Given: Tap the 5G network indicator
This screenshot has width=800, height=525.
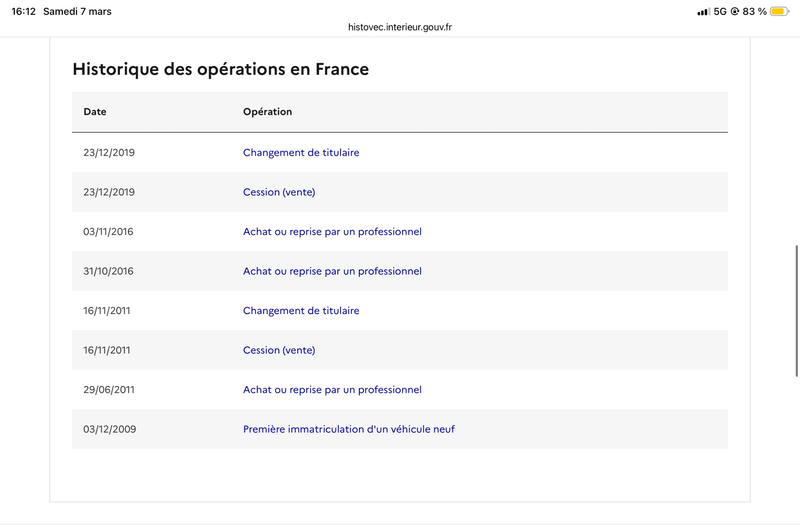Looking at the screenshot, I should tap(719, 11).
